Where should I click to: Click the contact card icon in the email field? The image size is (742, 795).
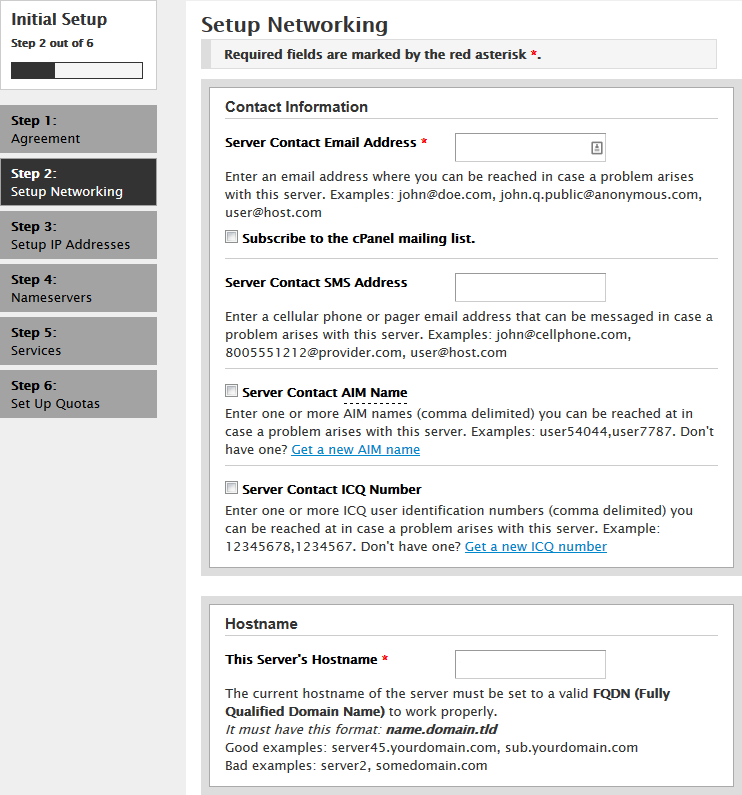tap(596, 148)
